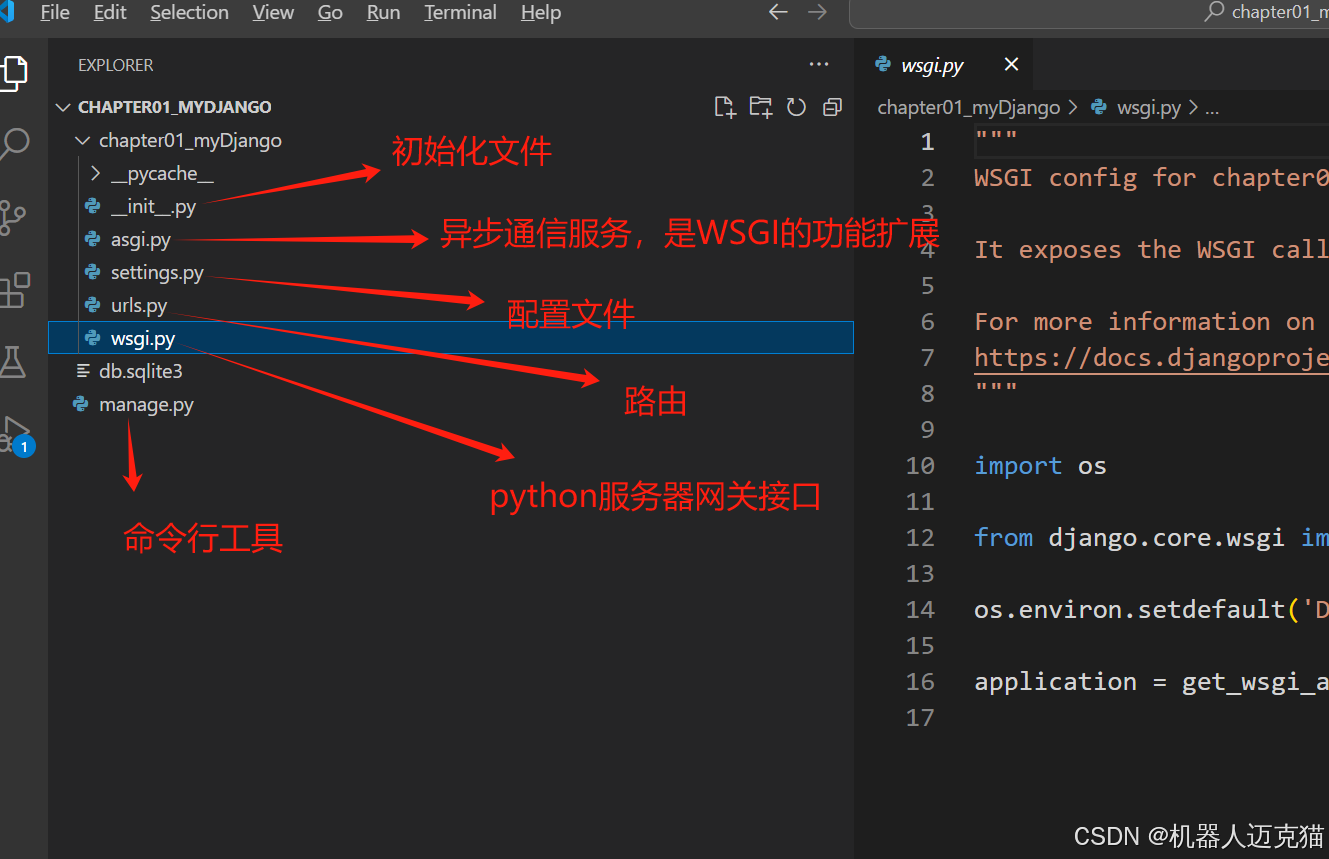The width and height of the screenshot is (1329, 859).
Task: Click the New Folder icon in Explorer
Action: point(761,107)
